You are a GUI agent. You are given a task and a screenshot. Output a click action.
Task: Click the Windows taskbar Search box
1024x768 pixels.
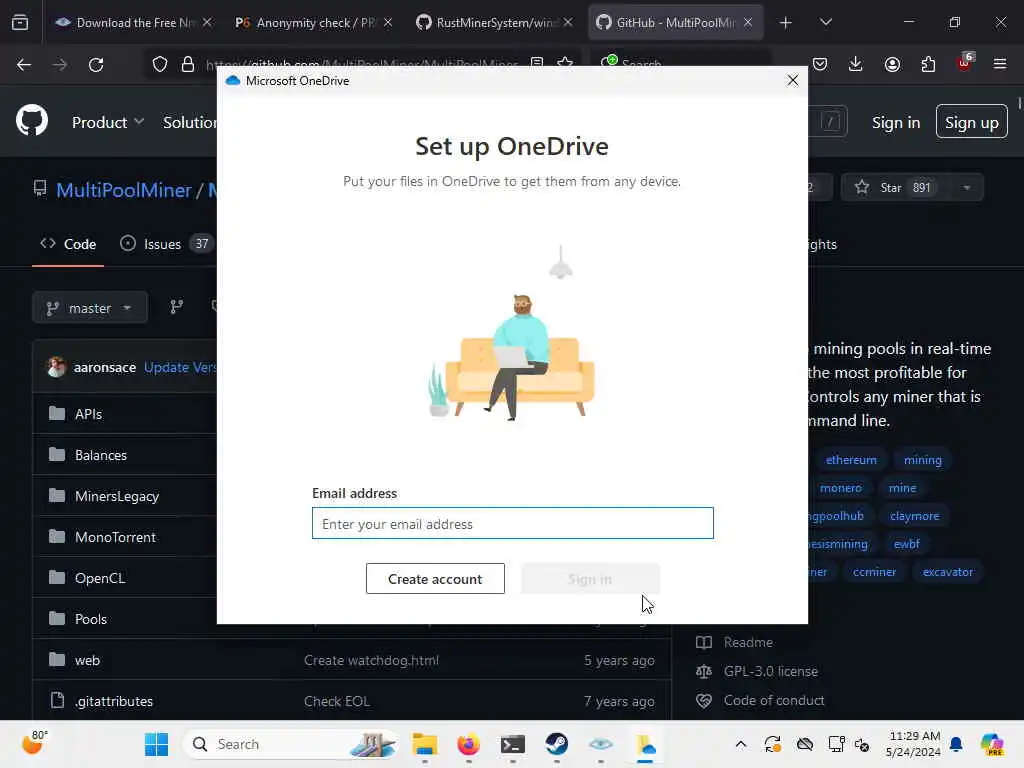[292, 744]
